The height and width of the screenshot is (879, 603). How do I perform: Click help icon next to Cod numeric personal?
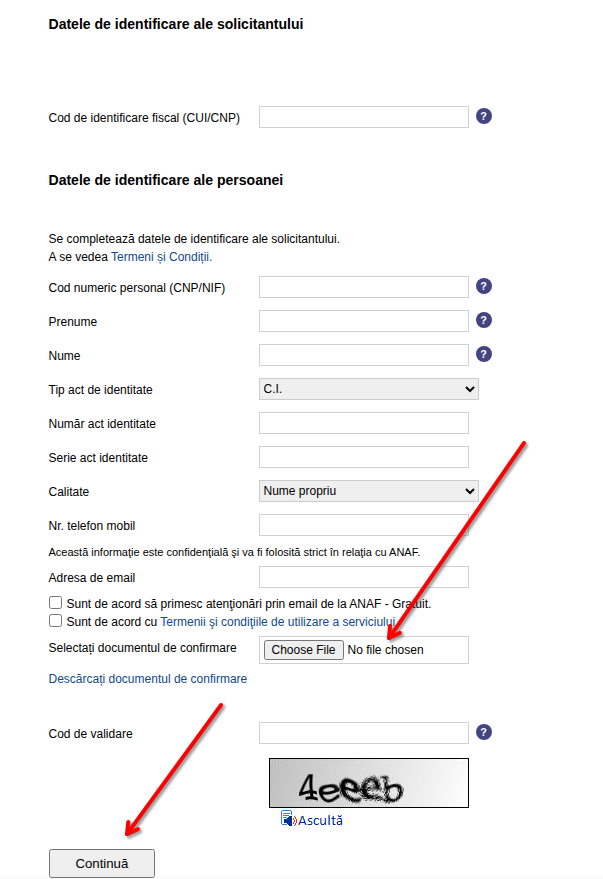484,286
